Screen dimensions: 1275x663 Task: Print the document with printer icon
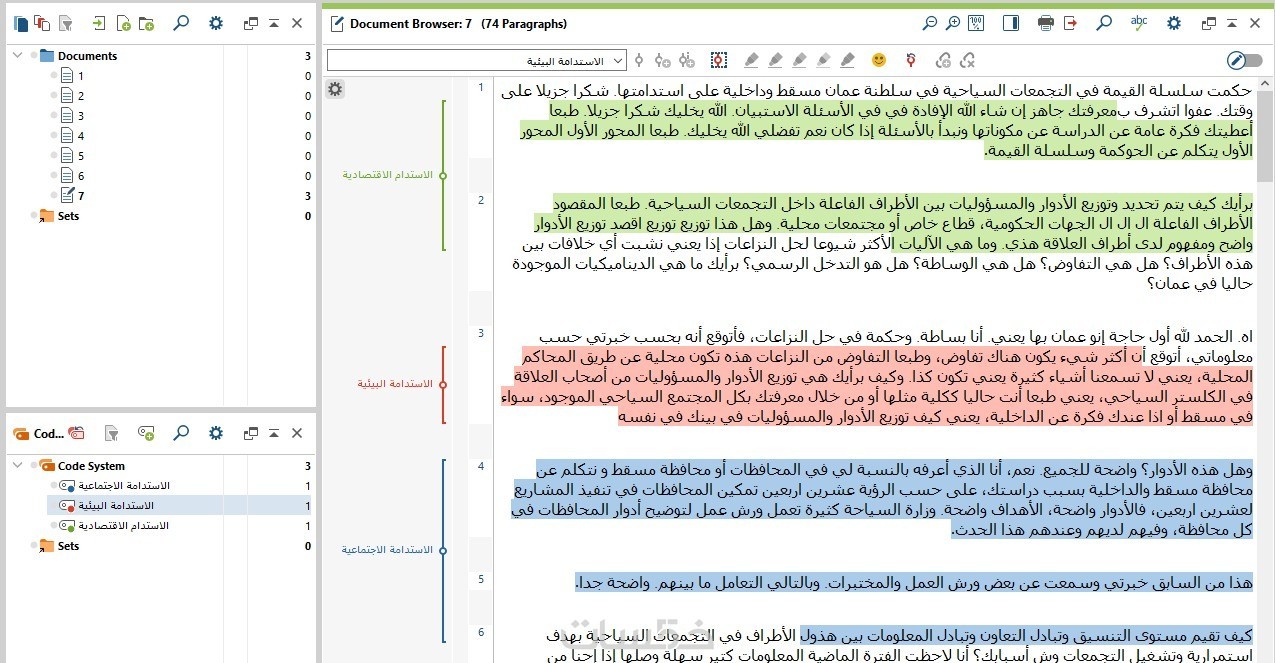pos(1046,23)
